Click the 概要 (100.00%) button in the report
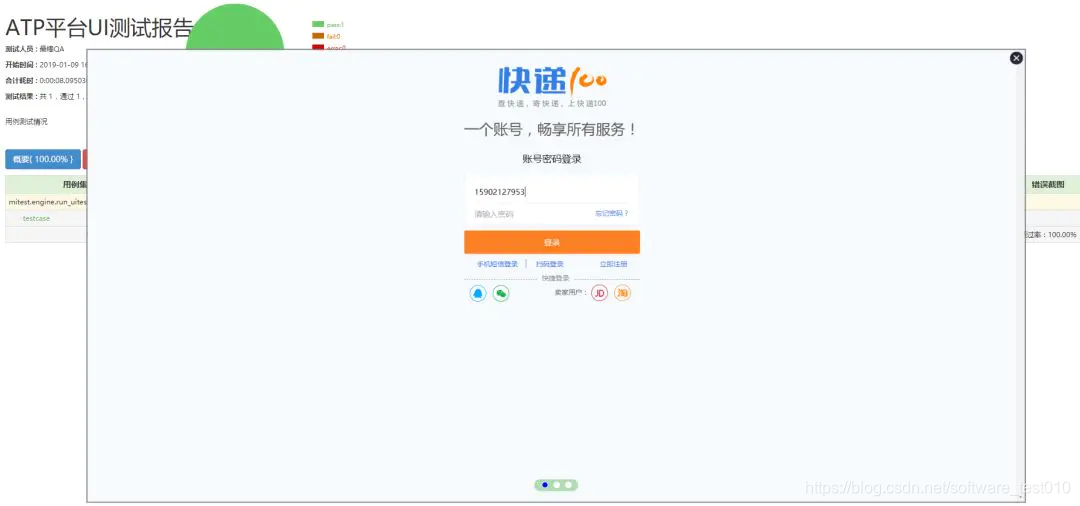 pos(43,159)
